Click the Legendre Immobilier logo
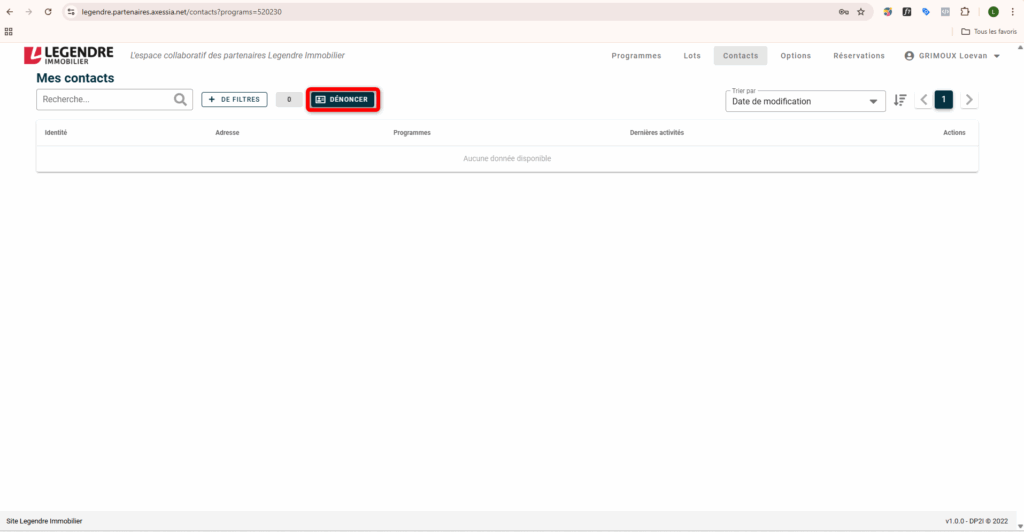 point(69,55)
